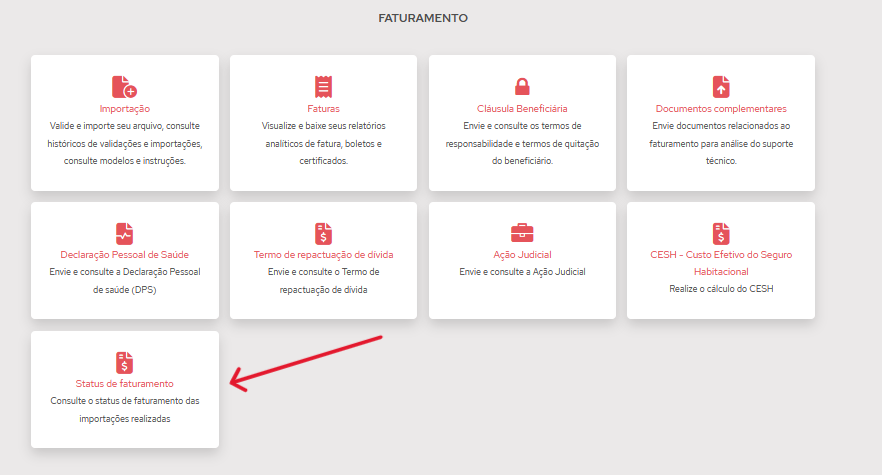Click 'Visualize e baixe seus relatórios' description text
The image size is (882, 475).
point(323,143)
